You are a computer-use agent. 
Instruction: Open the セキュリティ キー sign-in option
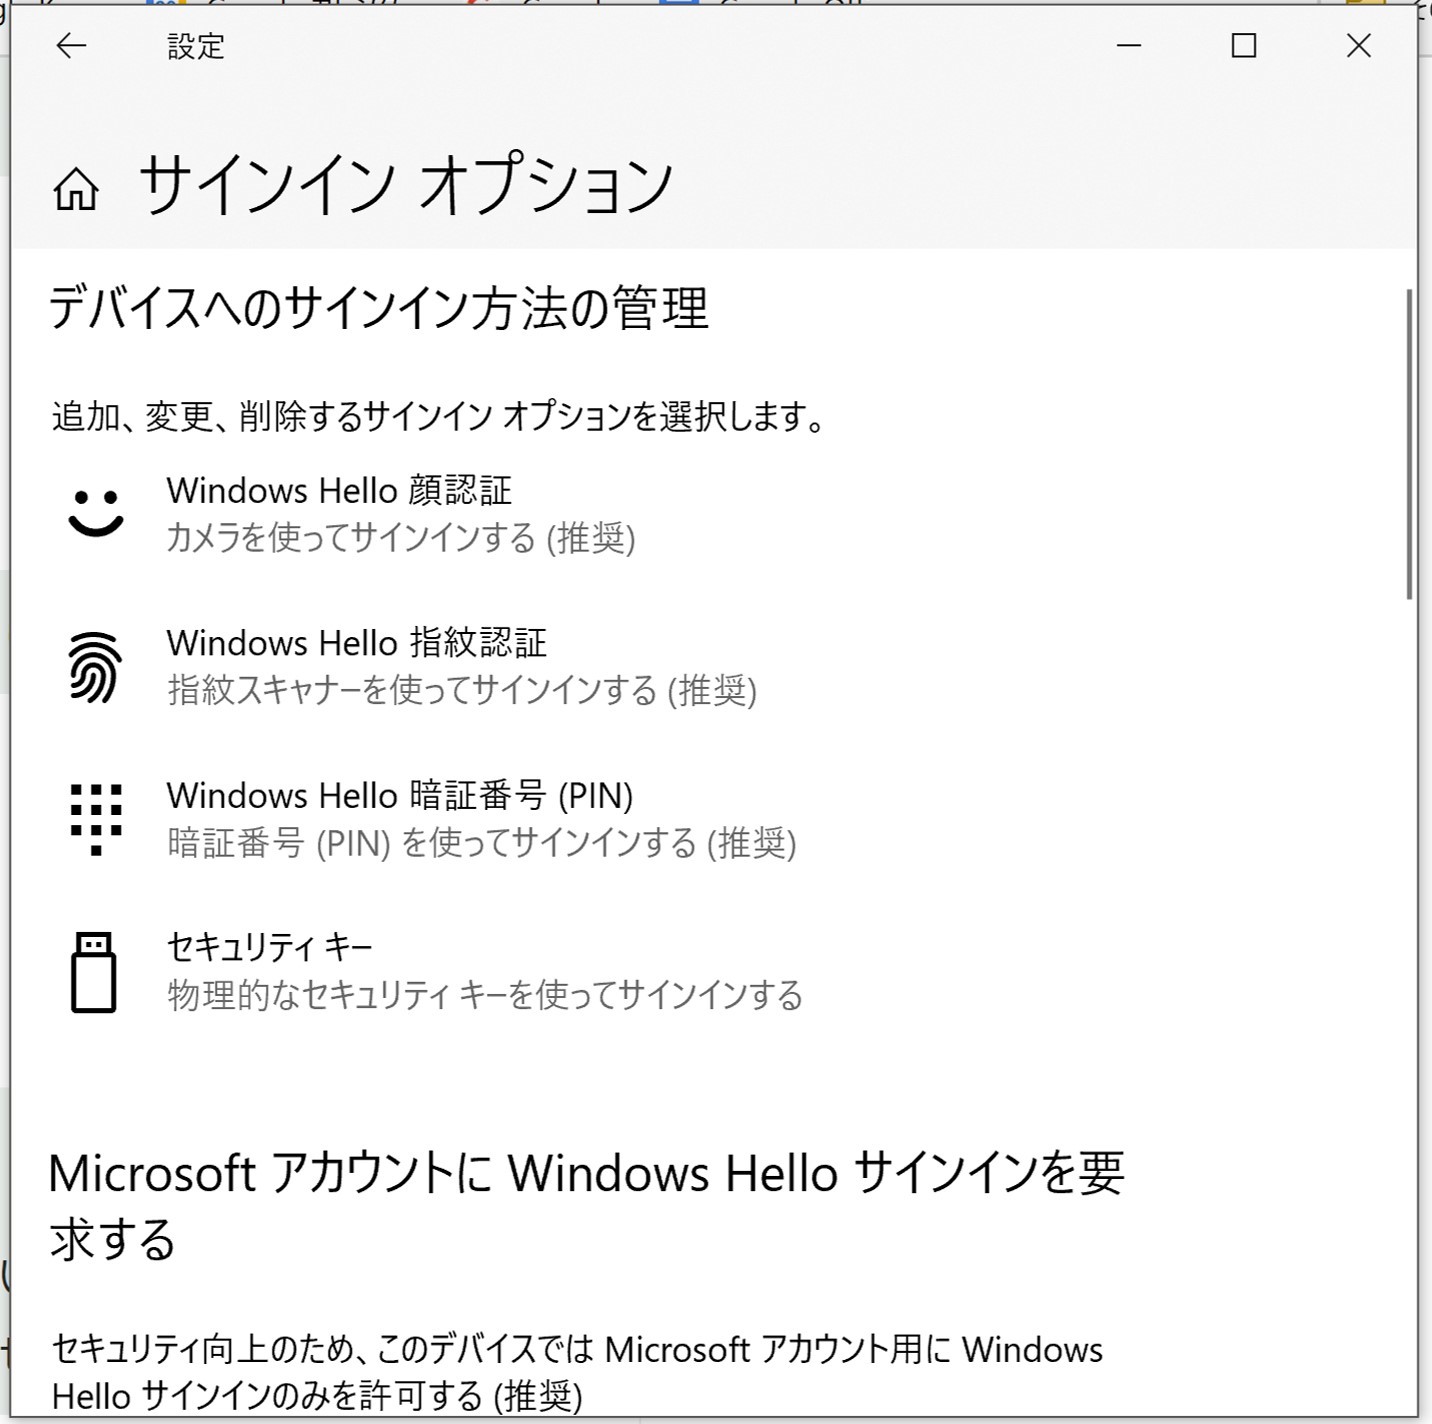(x=269, y=947)
